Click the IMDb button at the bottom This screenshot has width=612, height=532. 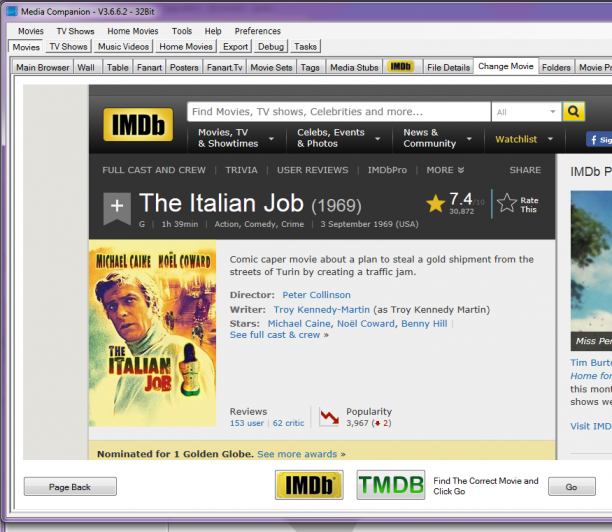(309, 485)
